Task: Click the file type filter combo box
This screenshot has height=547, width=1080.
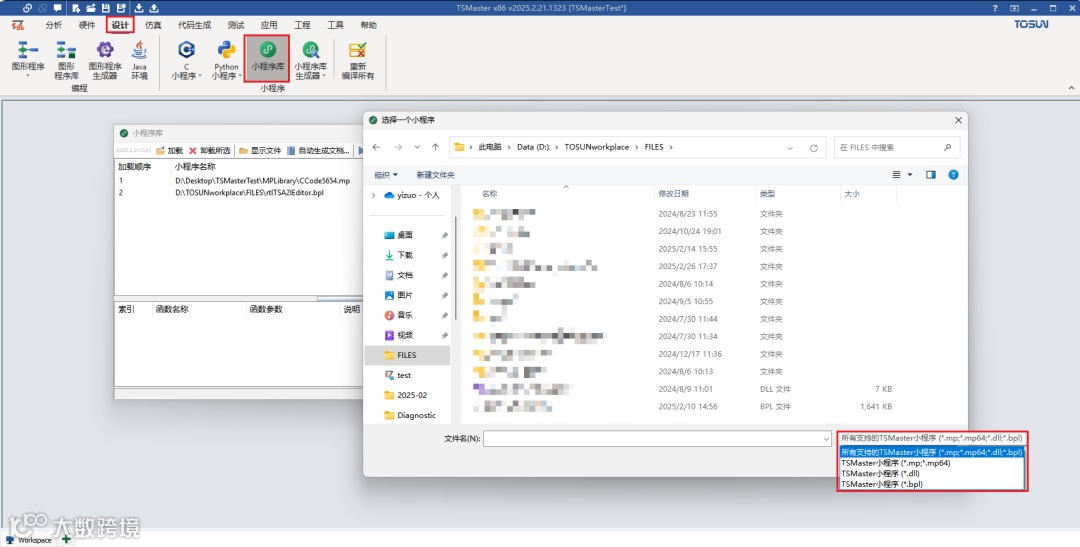Action: click(932, 438)
